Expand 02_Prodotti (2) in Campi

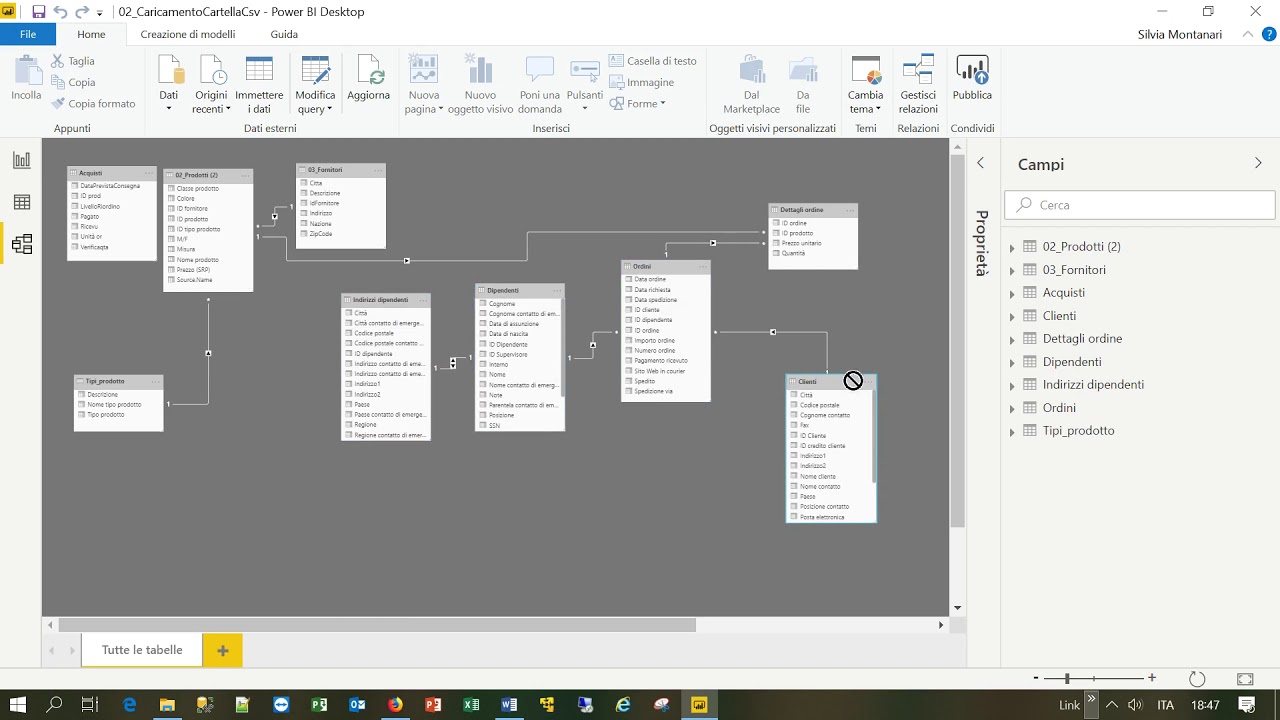1012,247
